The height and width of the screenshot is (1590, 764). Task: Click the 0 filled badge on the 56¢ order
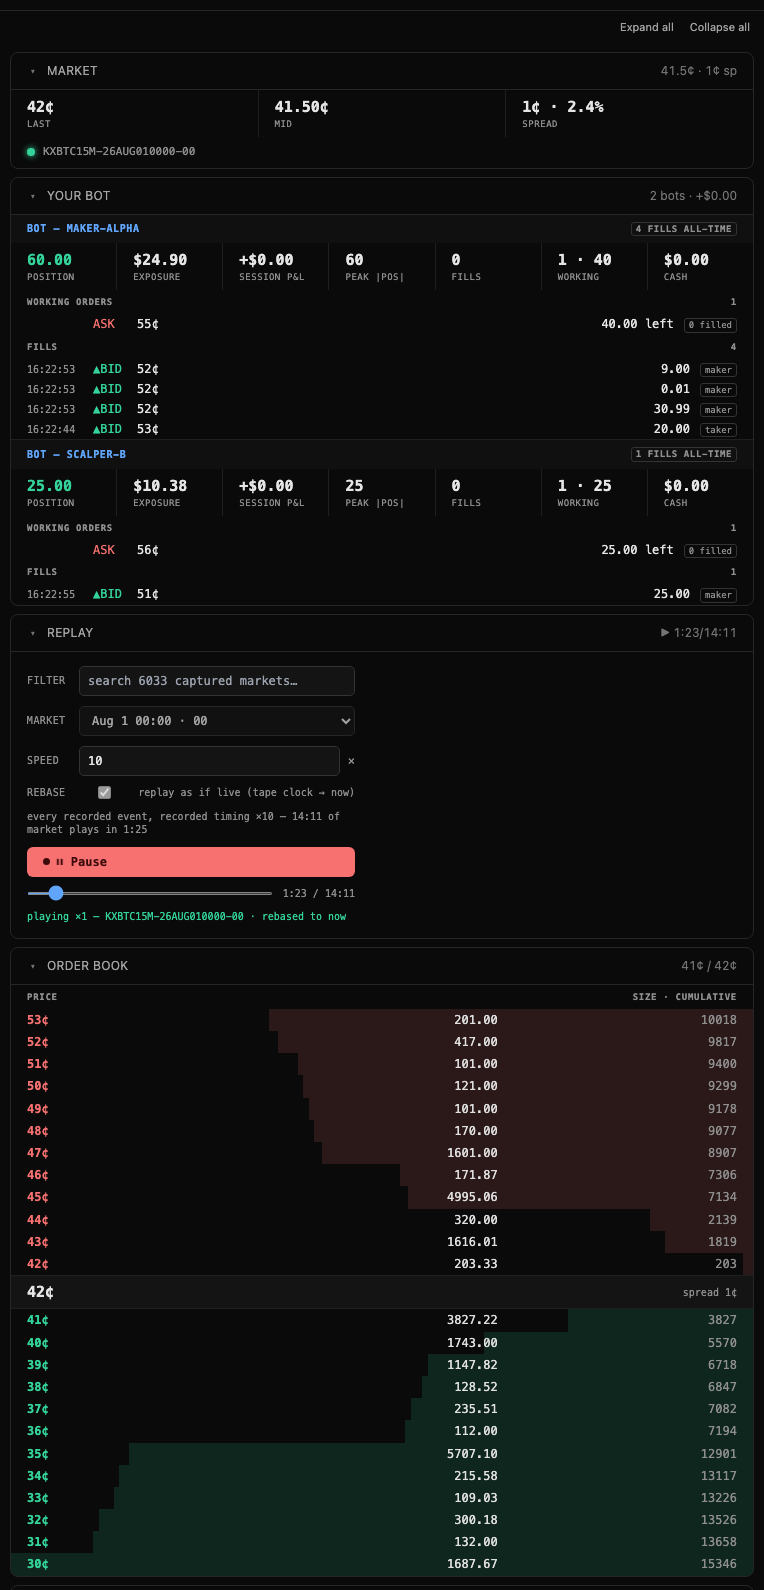(711, 551)
